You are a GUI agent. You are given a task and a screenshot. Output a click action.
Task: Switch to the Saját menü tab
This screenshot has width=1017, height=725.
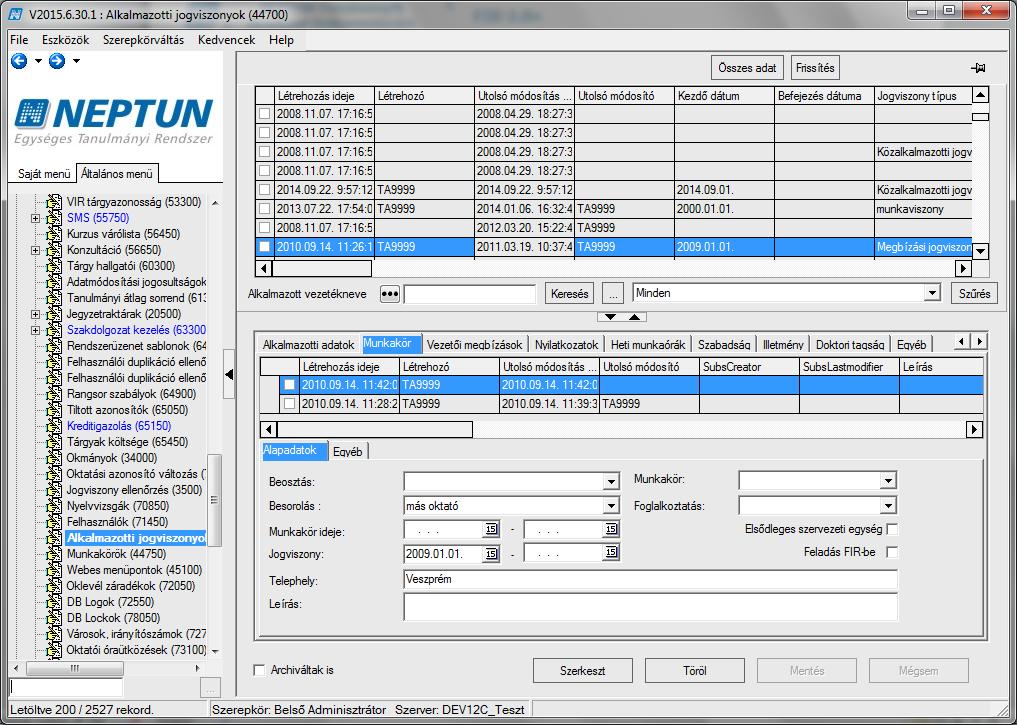point(44,174)
